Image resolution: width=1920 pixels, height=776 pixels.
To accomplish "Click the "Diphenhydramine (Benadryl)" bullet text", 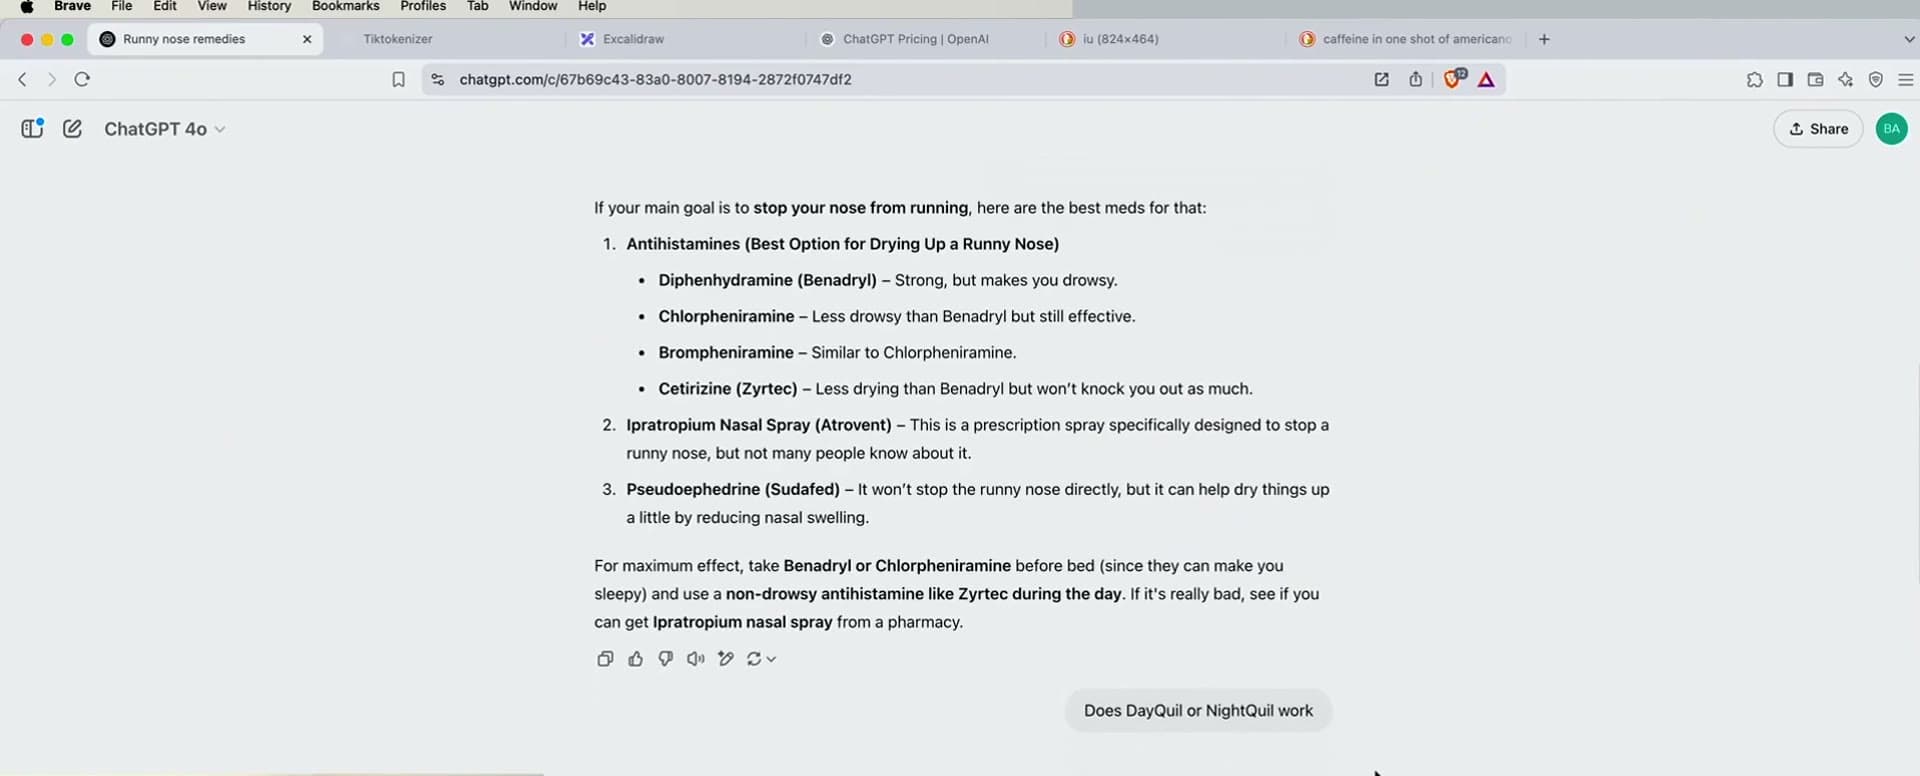I will [767, 280].
